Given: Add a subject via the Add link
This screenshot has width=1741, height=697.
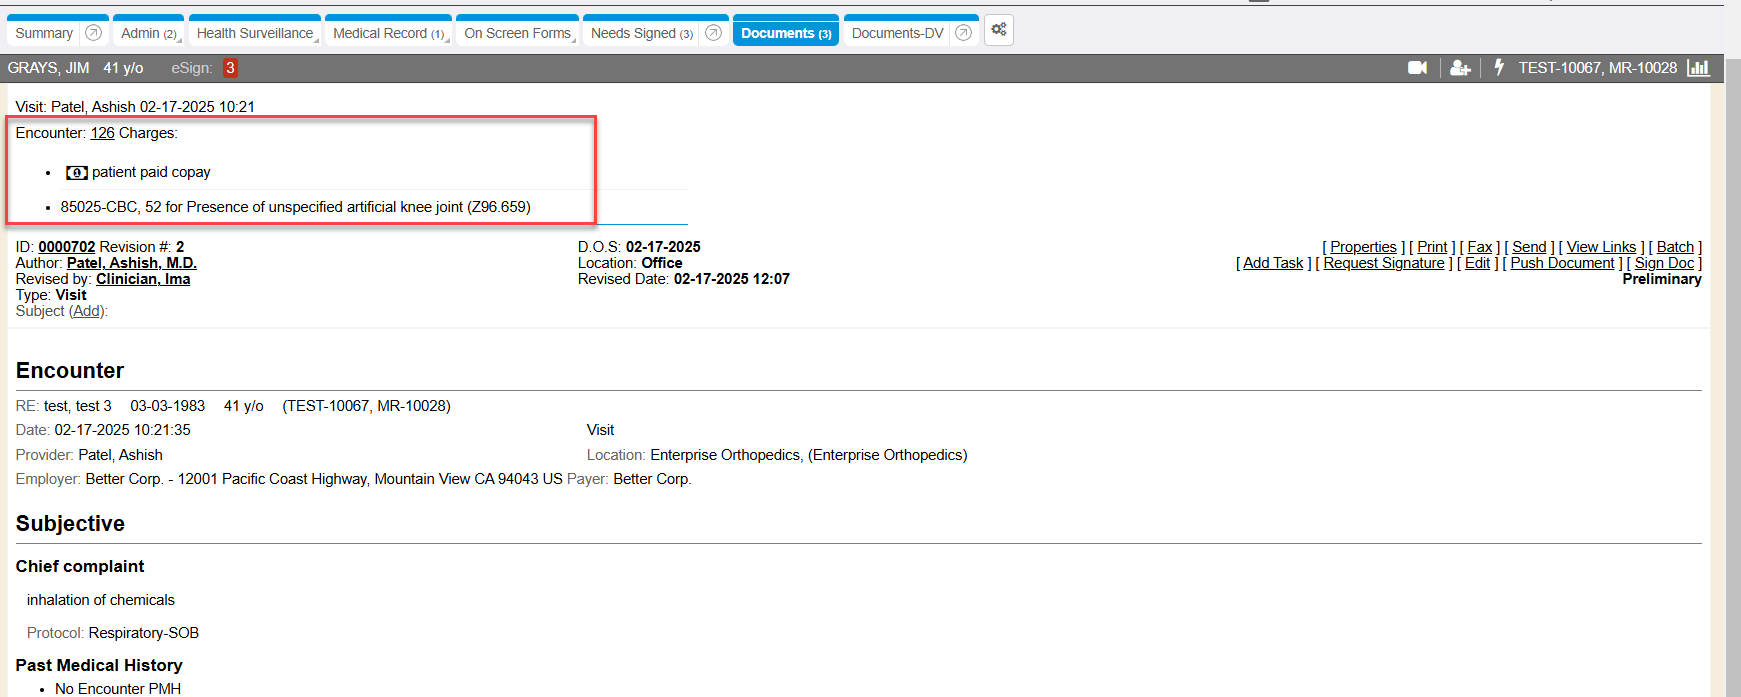Looking at the screenshot, I should pyautogui.click(x=87, y=311).
